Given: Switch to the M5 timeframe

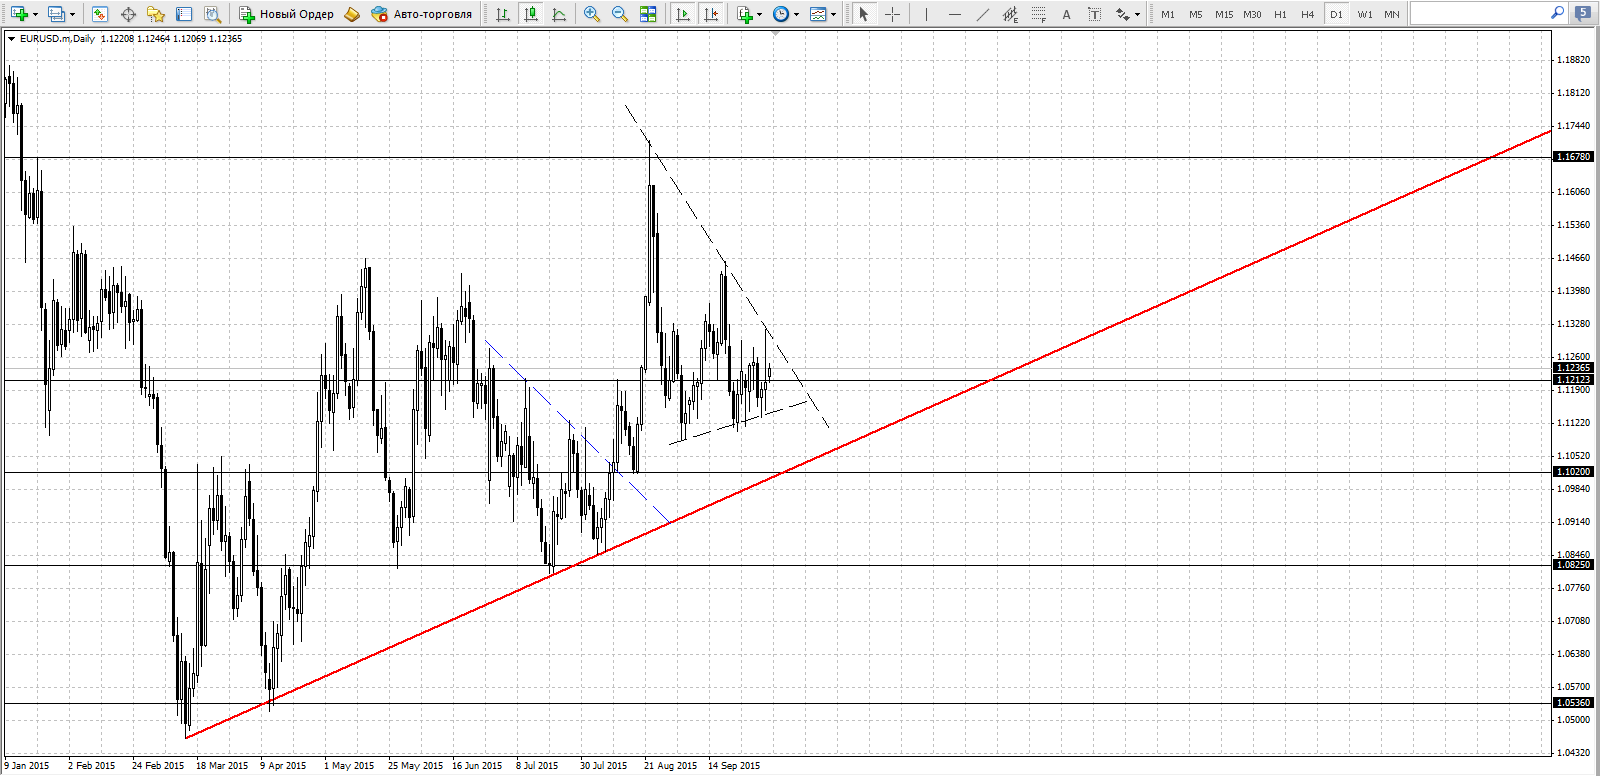Looking at the screenshot, I should (x=1196, y=14).
